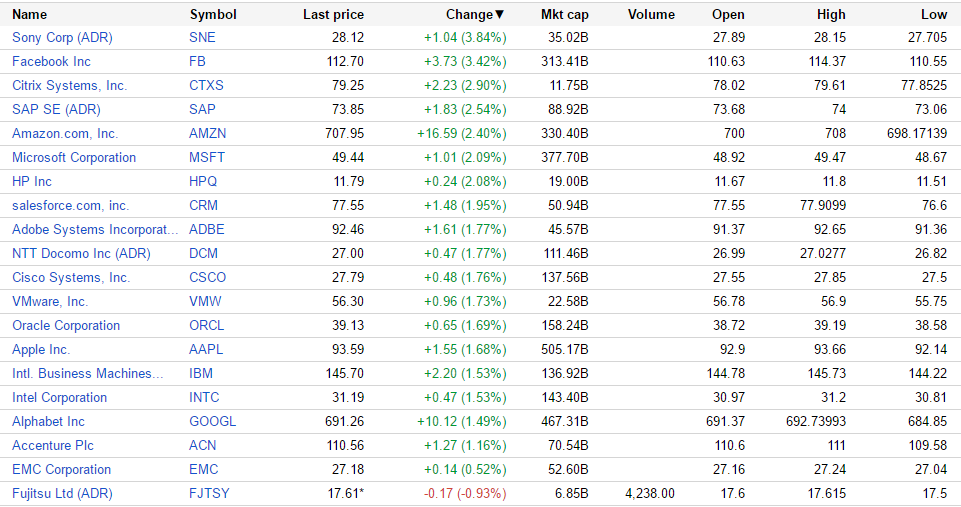
Task: View Cisco Systems, Inc. quote page
Action: 71,277
